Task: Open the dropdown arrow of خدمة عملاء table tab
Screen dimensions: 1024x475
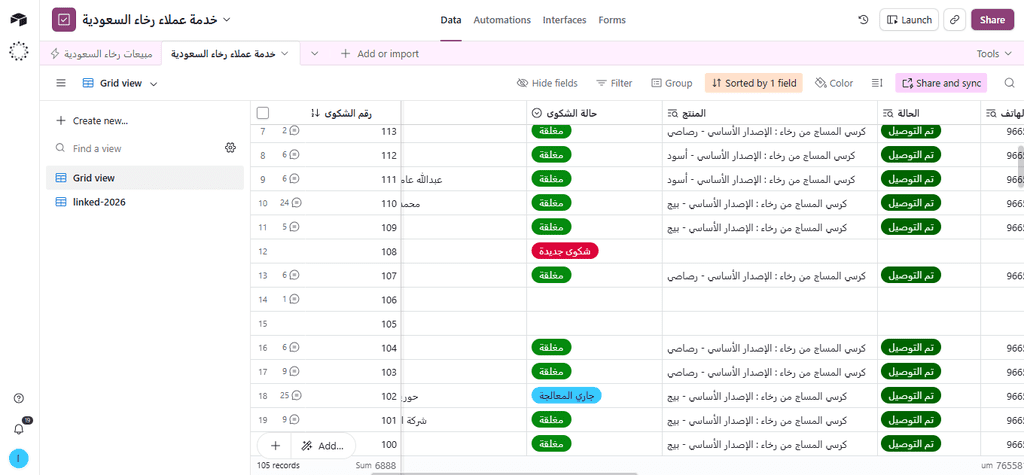Action: pyautogui.click(x=284, y=54)
